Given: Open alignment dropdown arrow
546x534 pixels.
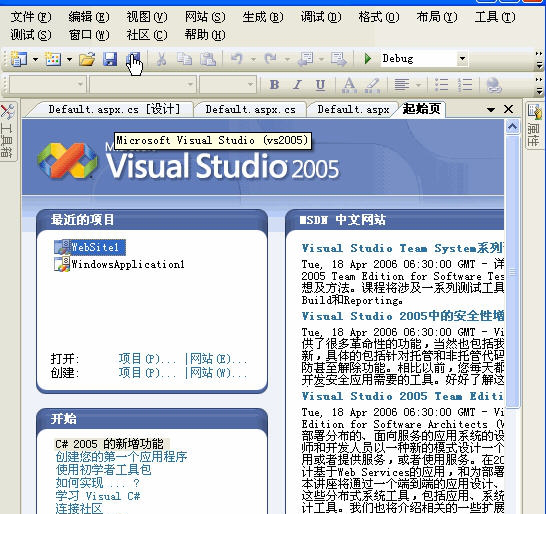Looking at the screenshot, I should click(x=418, y=85).
